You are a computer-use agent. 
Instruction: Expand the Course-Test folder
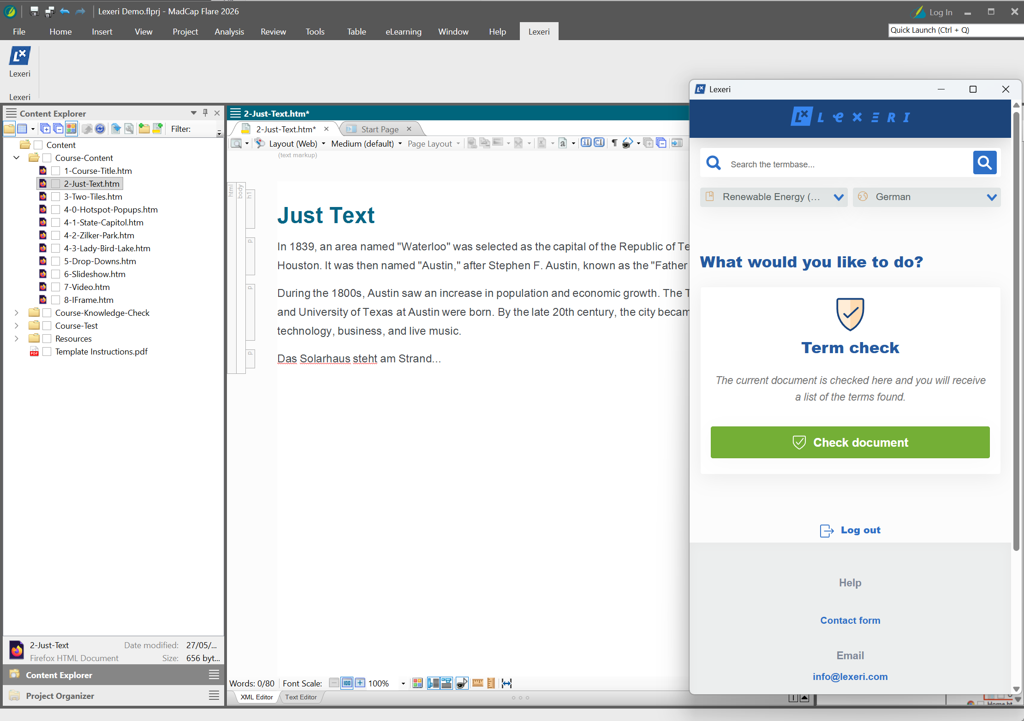pos(16,325)
